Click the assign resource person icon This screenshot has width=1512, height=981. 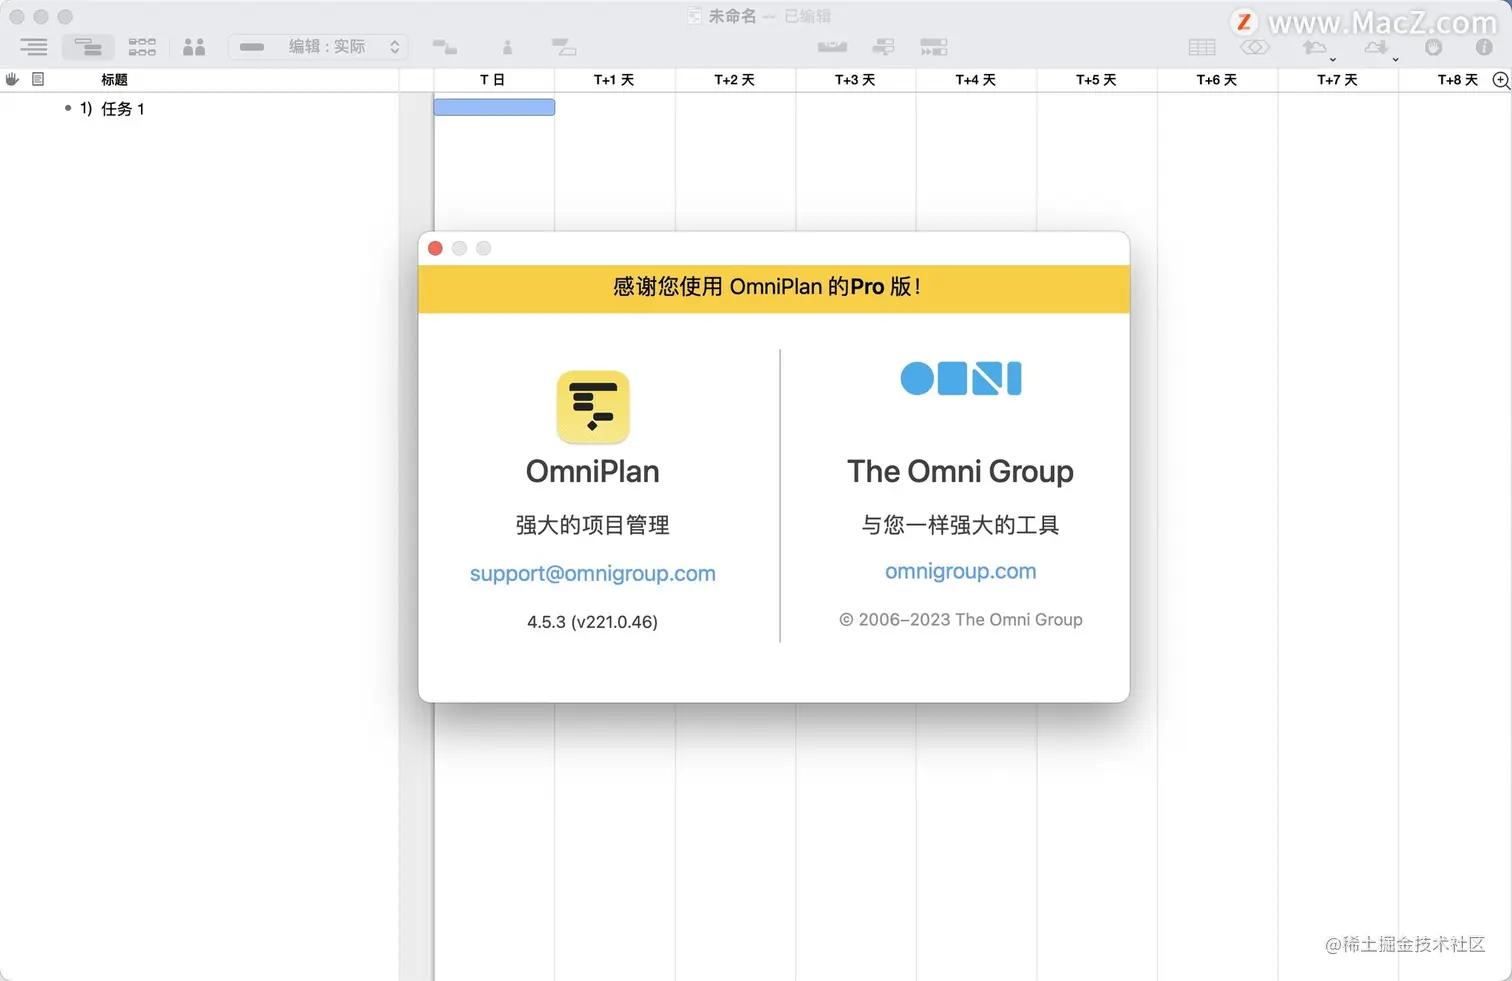coord(507,47)
